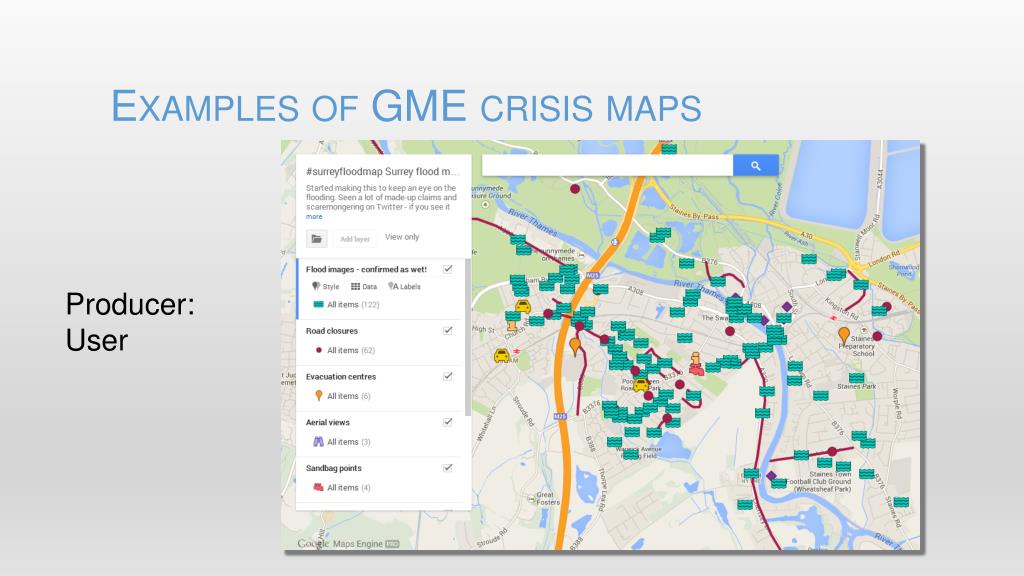Select the Aerial views layer title
The image size is (1024, 576).
pos(328,423)
